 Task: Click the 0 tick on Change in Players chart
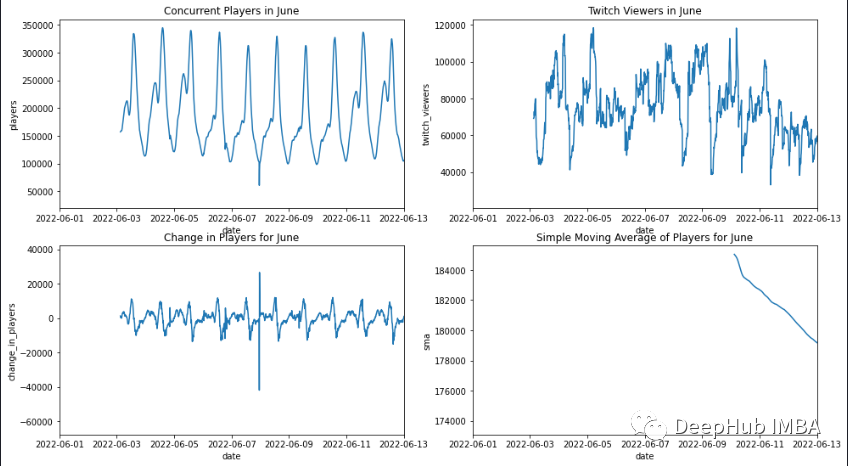click(52, 318)
